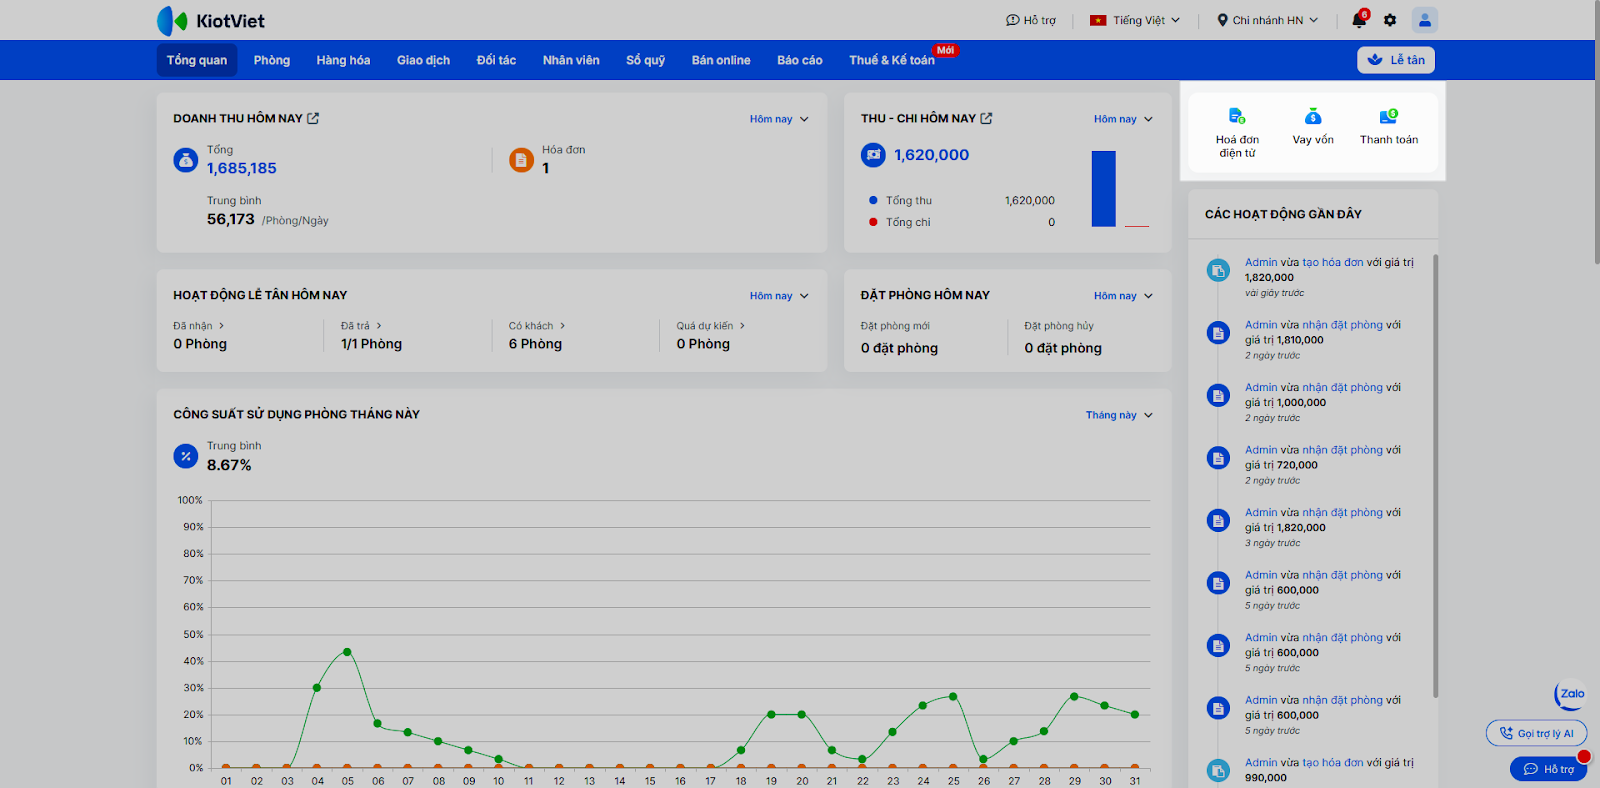Change Hoạt động lễ tân period dropdown
The width and height of the screenshot is (1600, 788).
pos(779,296)
